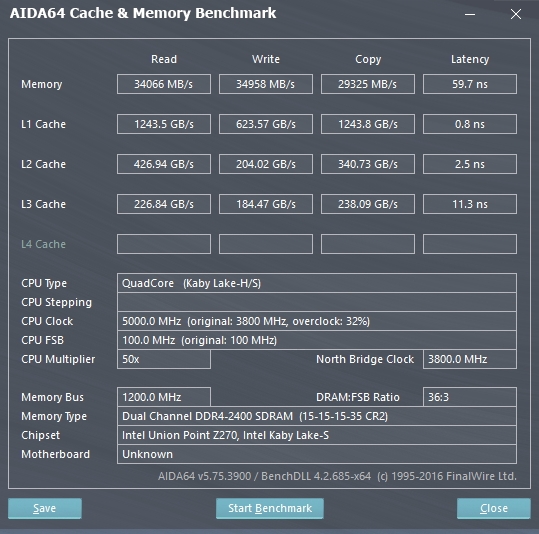
Task: Click the Save button
Action: [x=45, y=508]
